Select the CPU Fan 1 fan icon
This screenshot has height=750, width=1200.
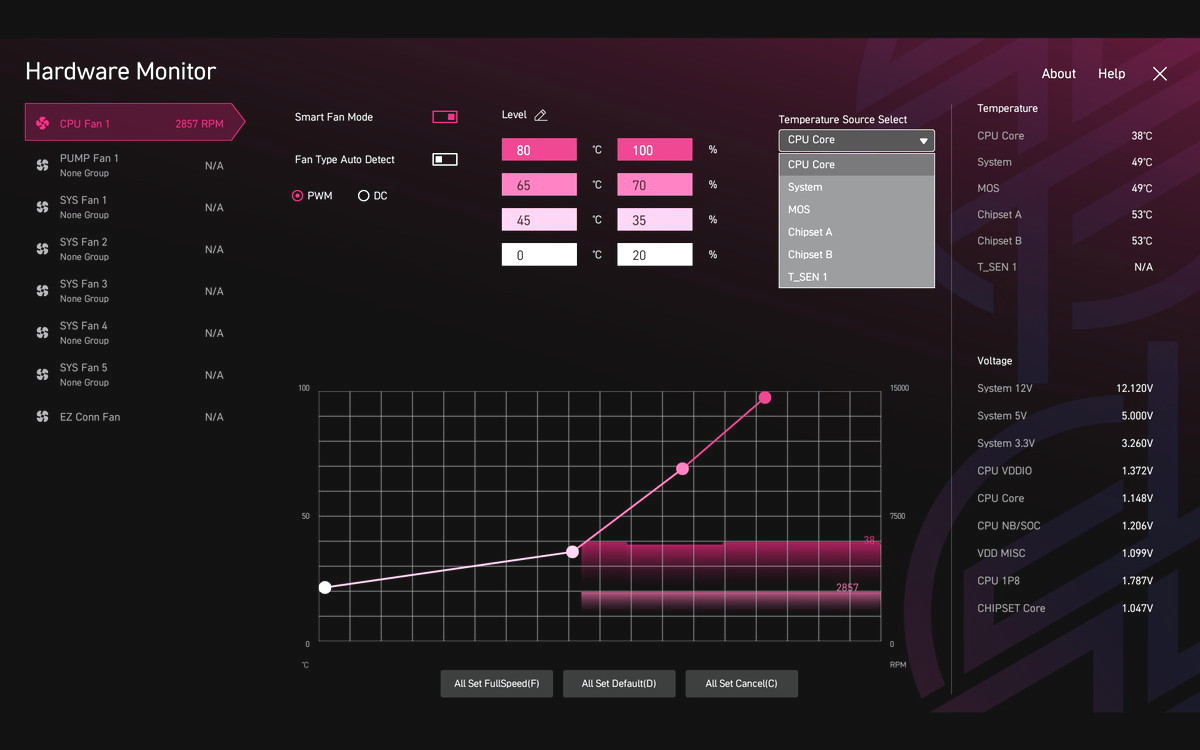[x=42, y=124]
